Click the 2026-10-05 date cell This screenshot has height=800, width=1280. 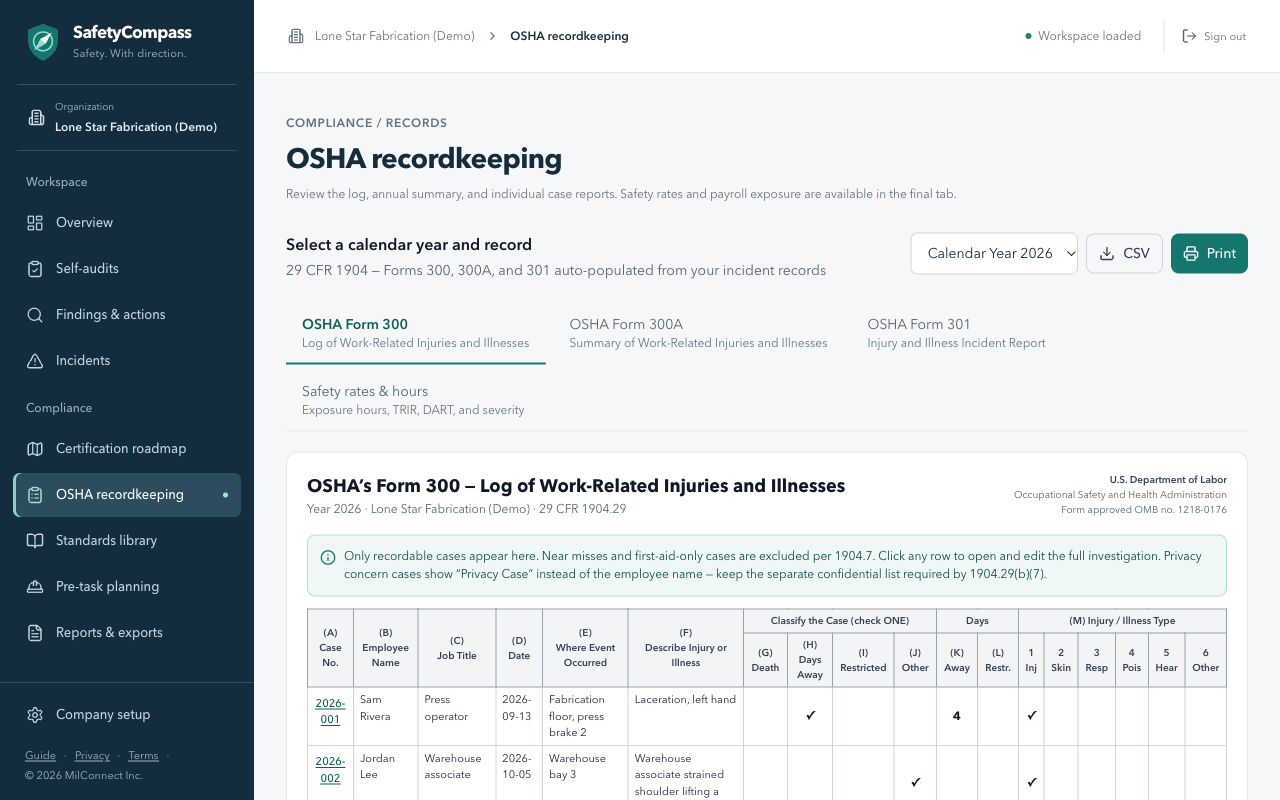pyautogui.click(x=519, y=774)
